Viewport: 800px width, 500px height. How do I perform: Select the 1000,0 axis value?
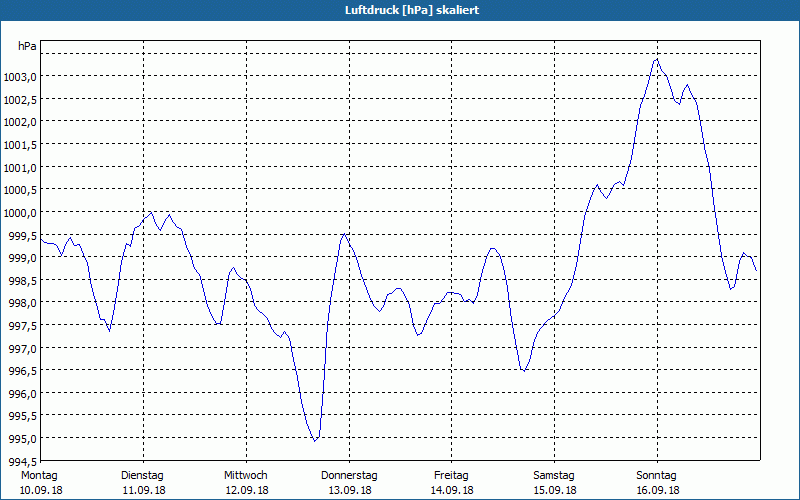[20, 213]
